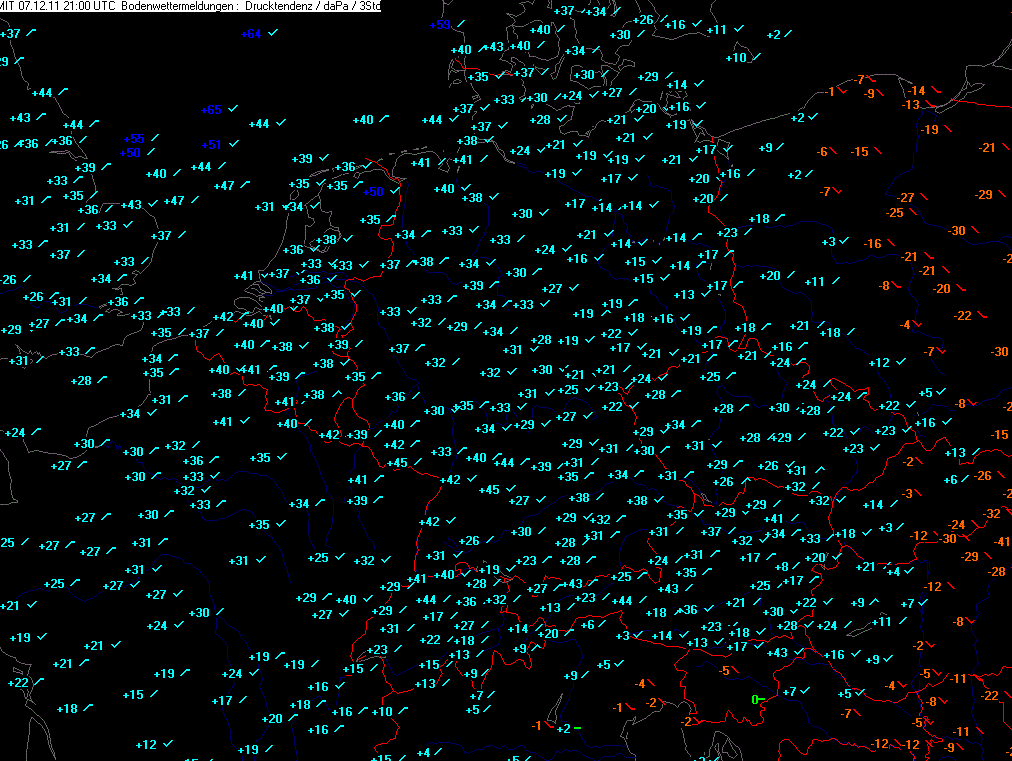Click the tendency symbol beside blue +51

click(x=233, y=144)
